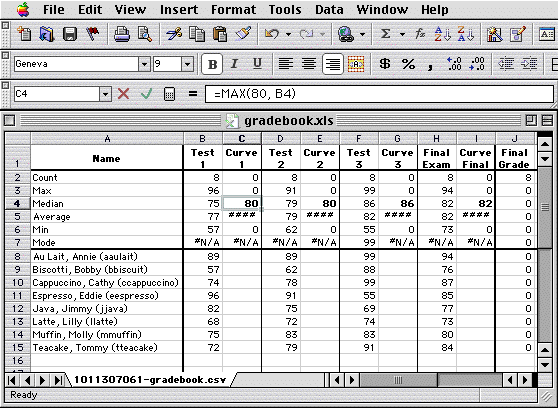This screenshot has height=408, width=558.
Task: Click in the formula bar text
Action: (x=379, y=94)
